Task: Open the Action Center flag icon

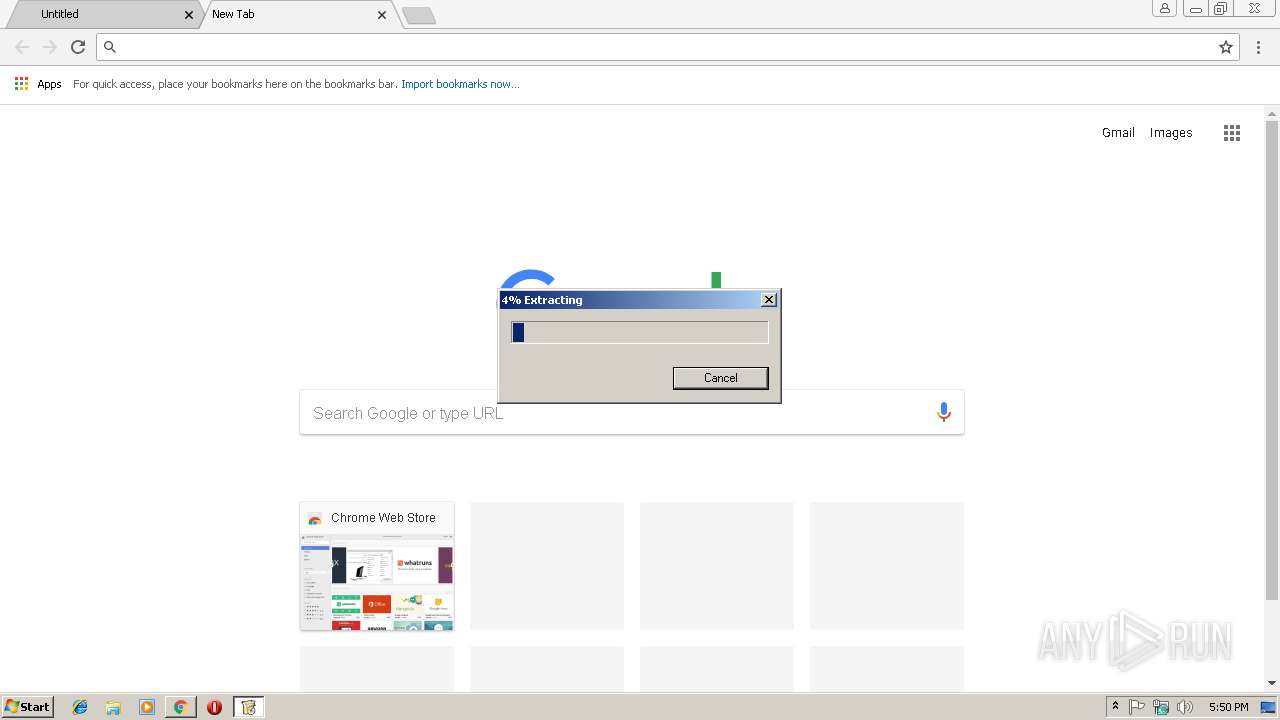Action: [x=1137, y=707]
